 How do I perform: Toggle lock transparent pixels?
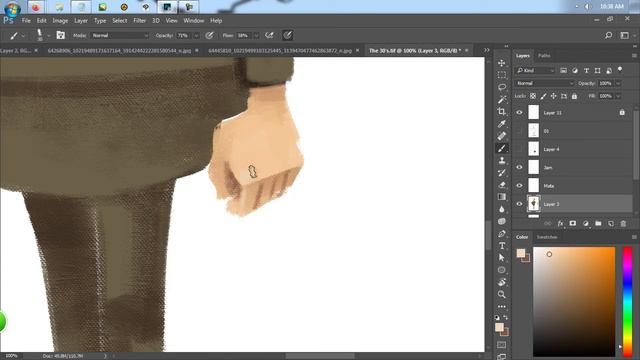pos(533,96)
